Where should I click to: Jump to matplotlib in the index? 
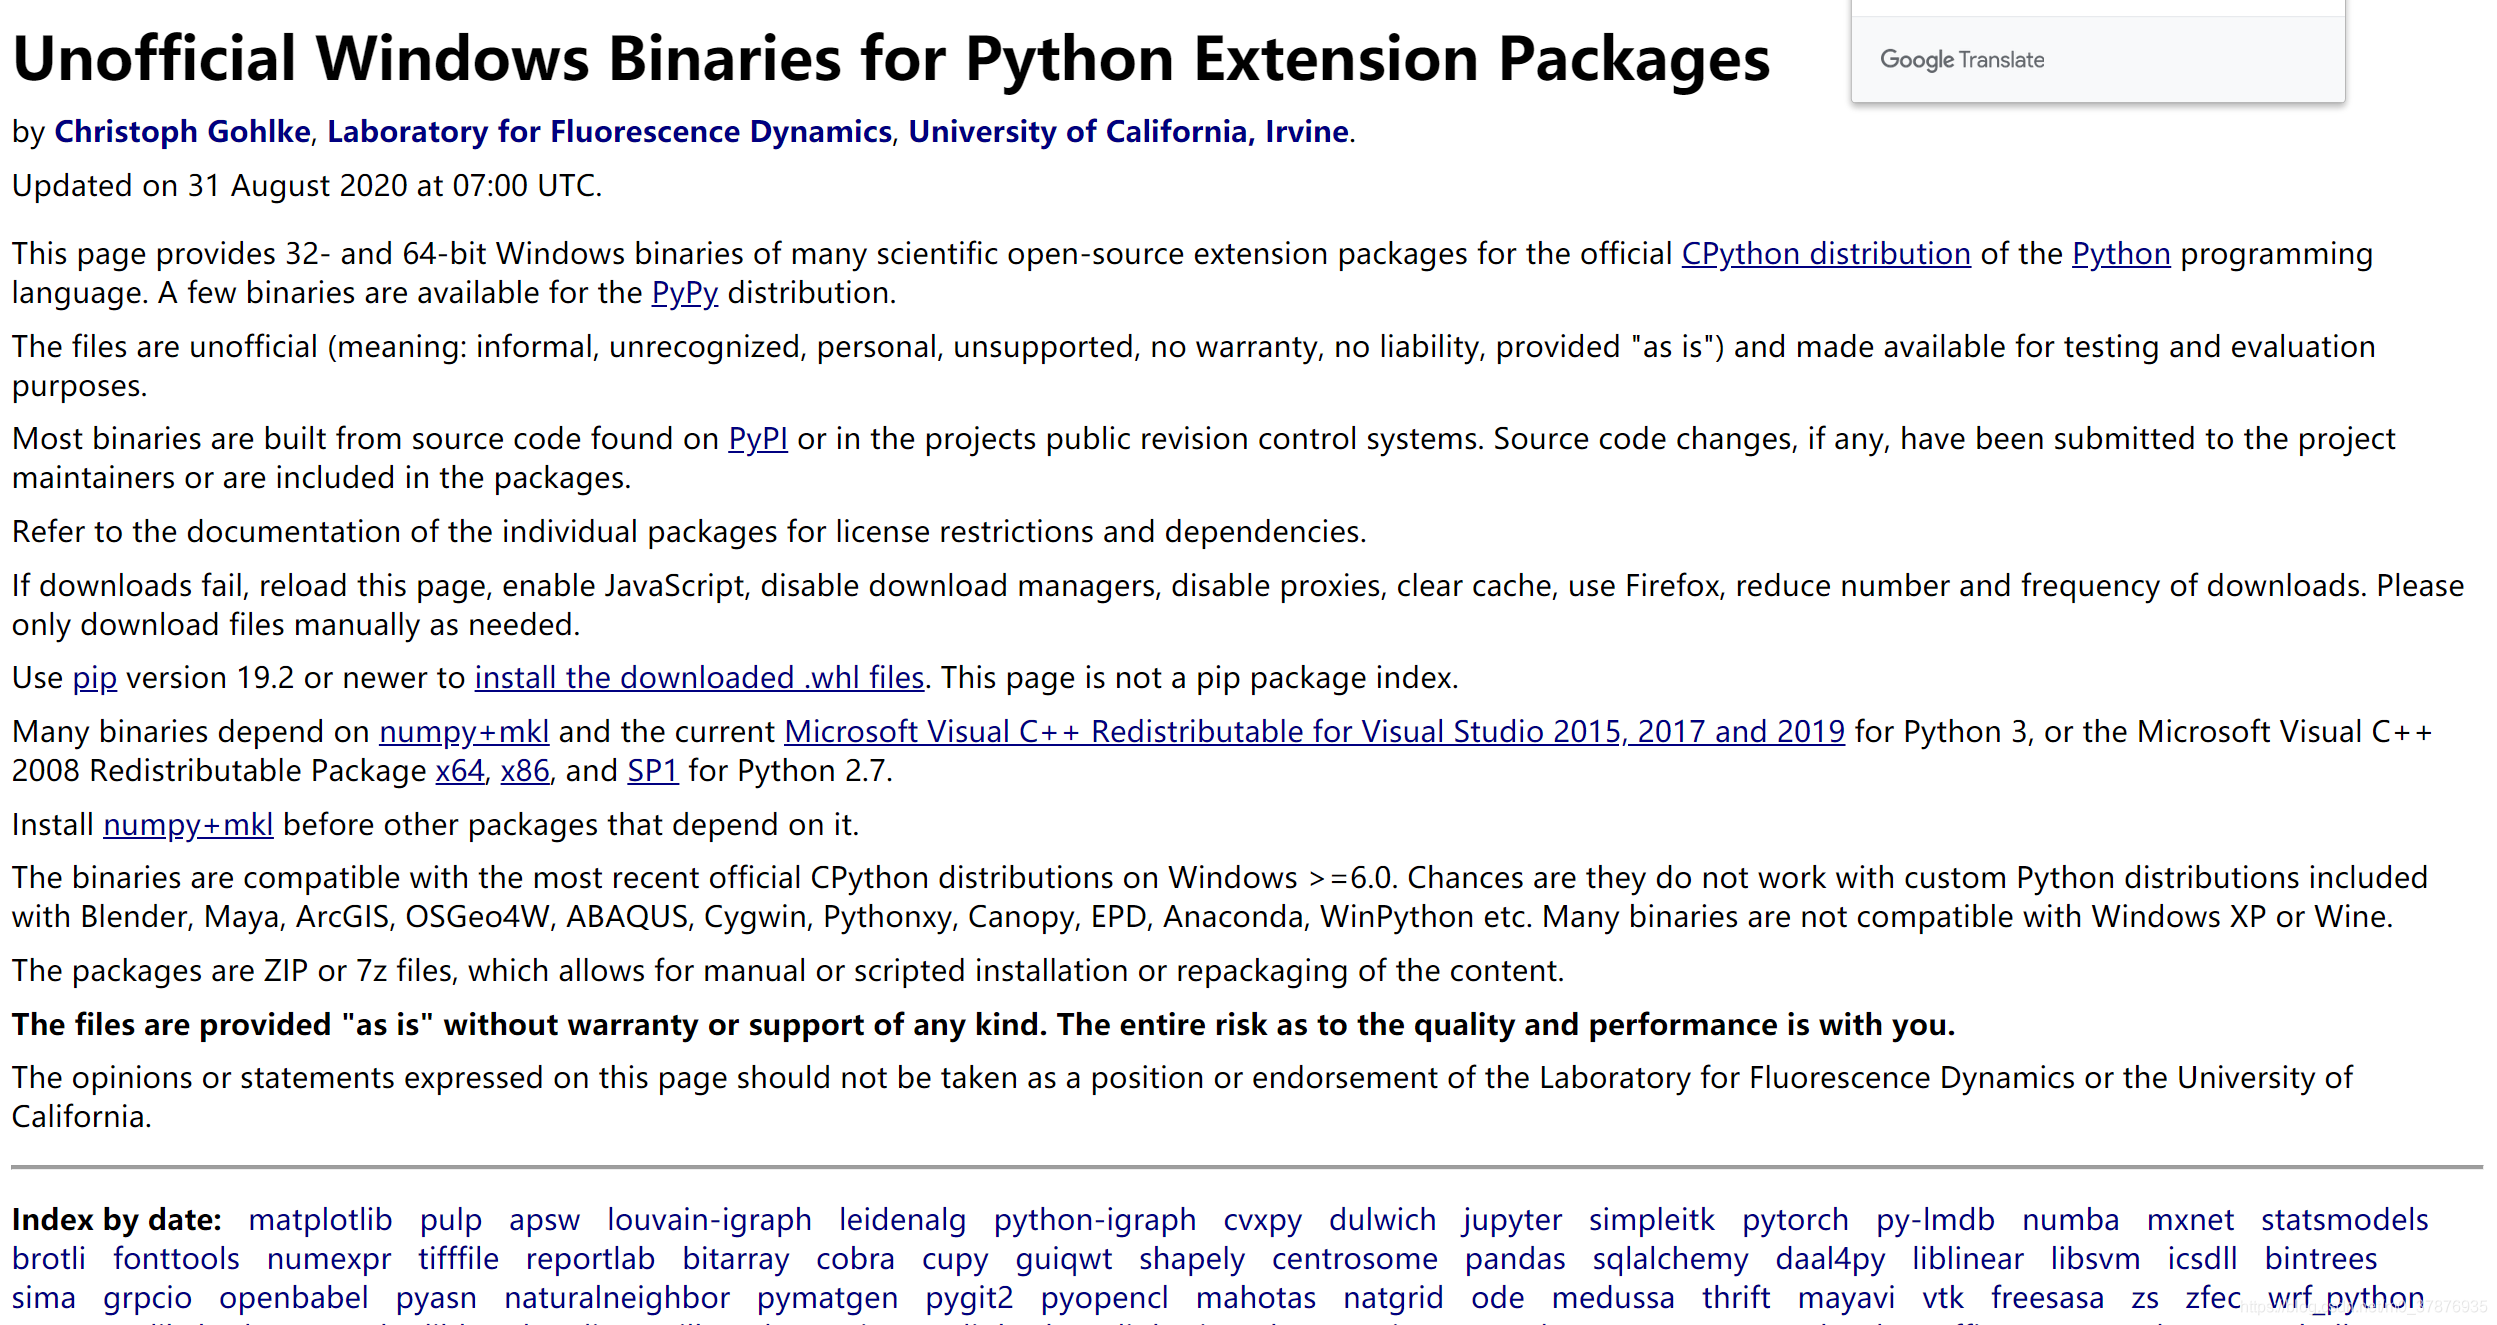click(x=320, y=1220)
